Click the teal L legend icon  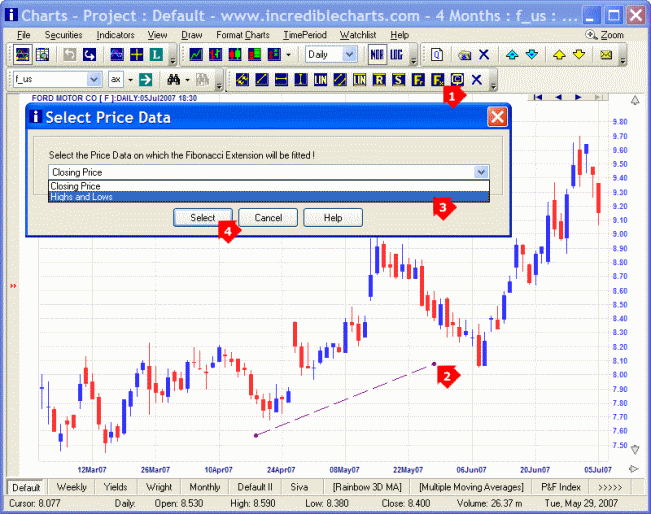click(156, 54)
